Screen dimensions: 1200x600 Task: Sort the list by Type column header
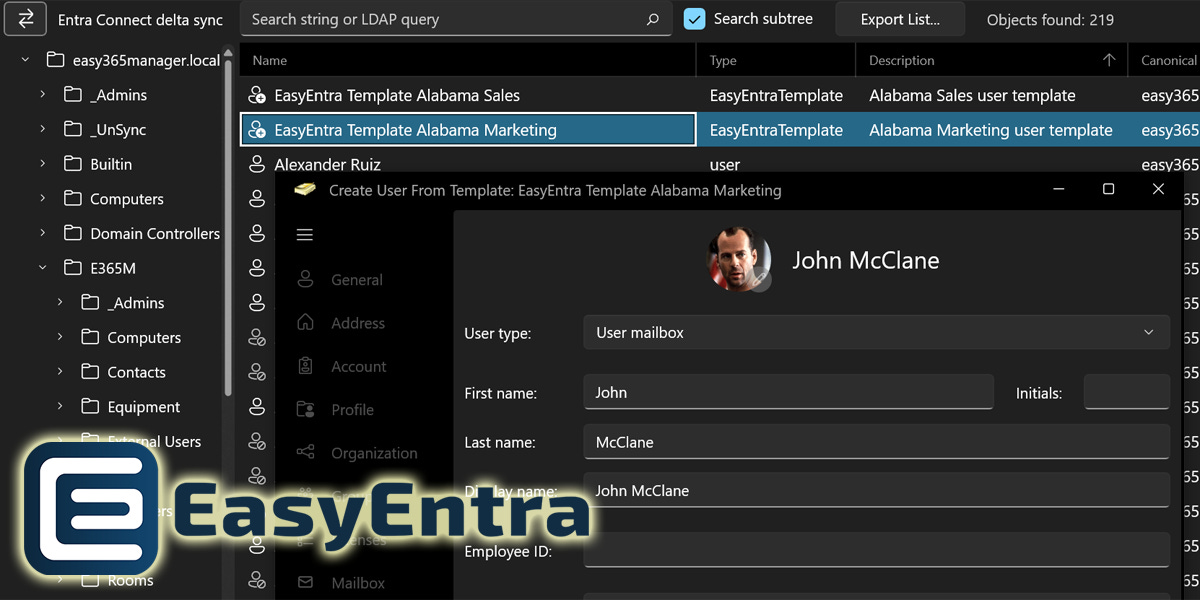click(x=776, y=60)
